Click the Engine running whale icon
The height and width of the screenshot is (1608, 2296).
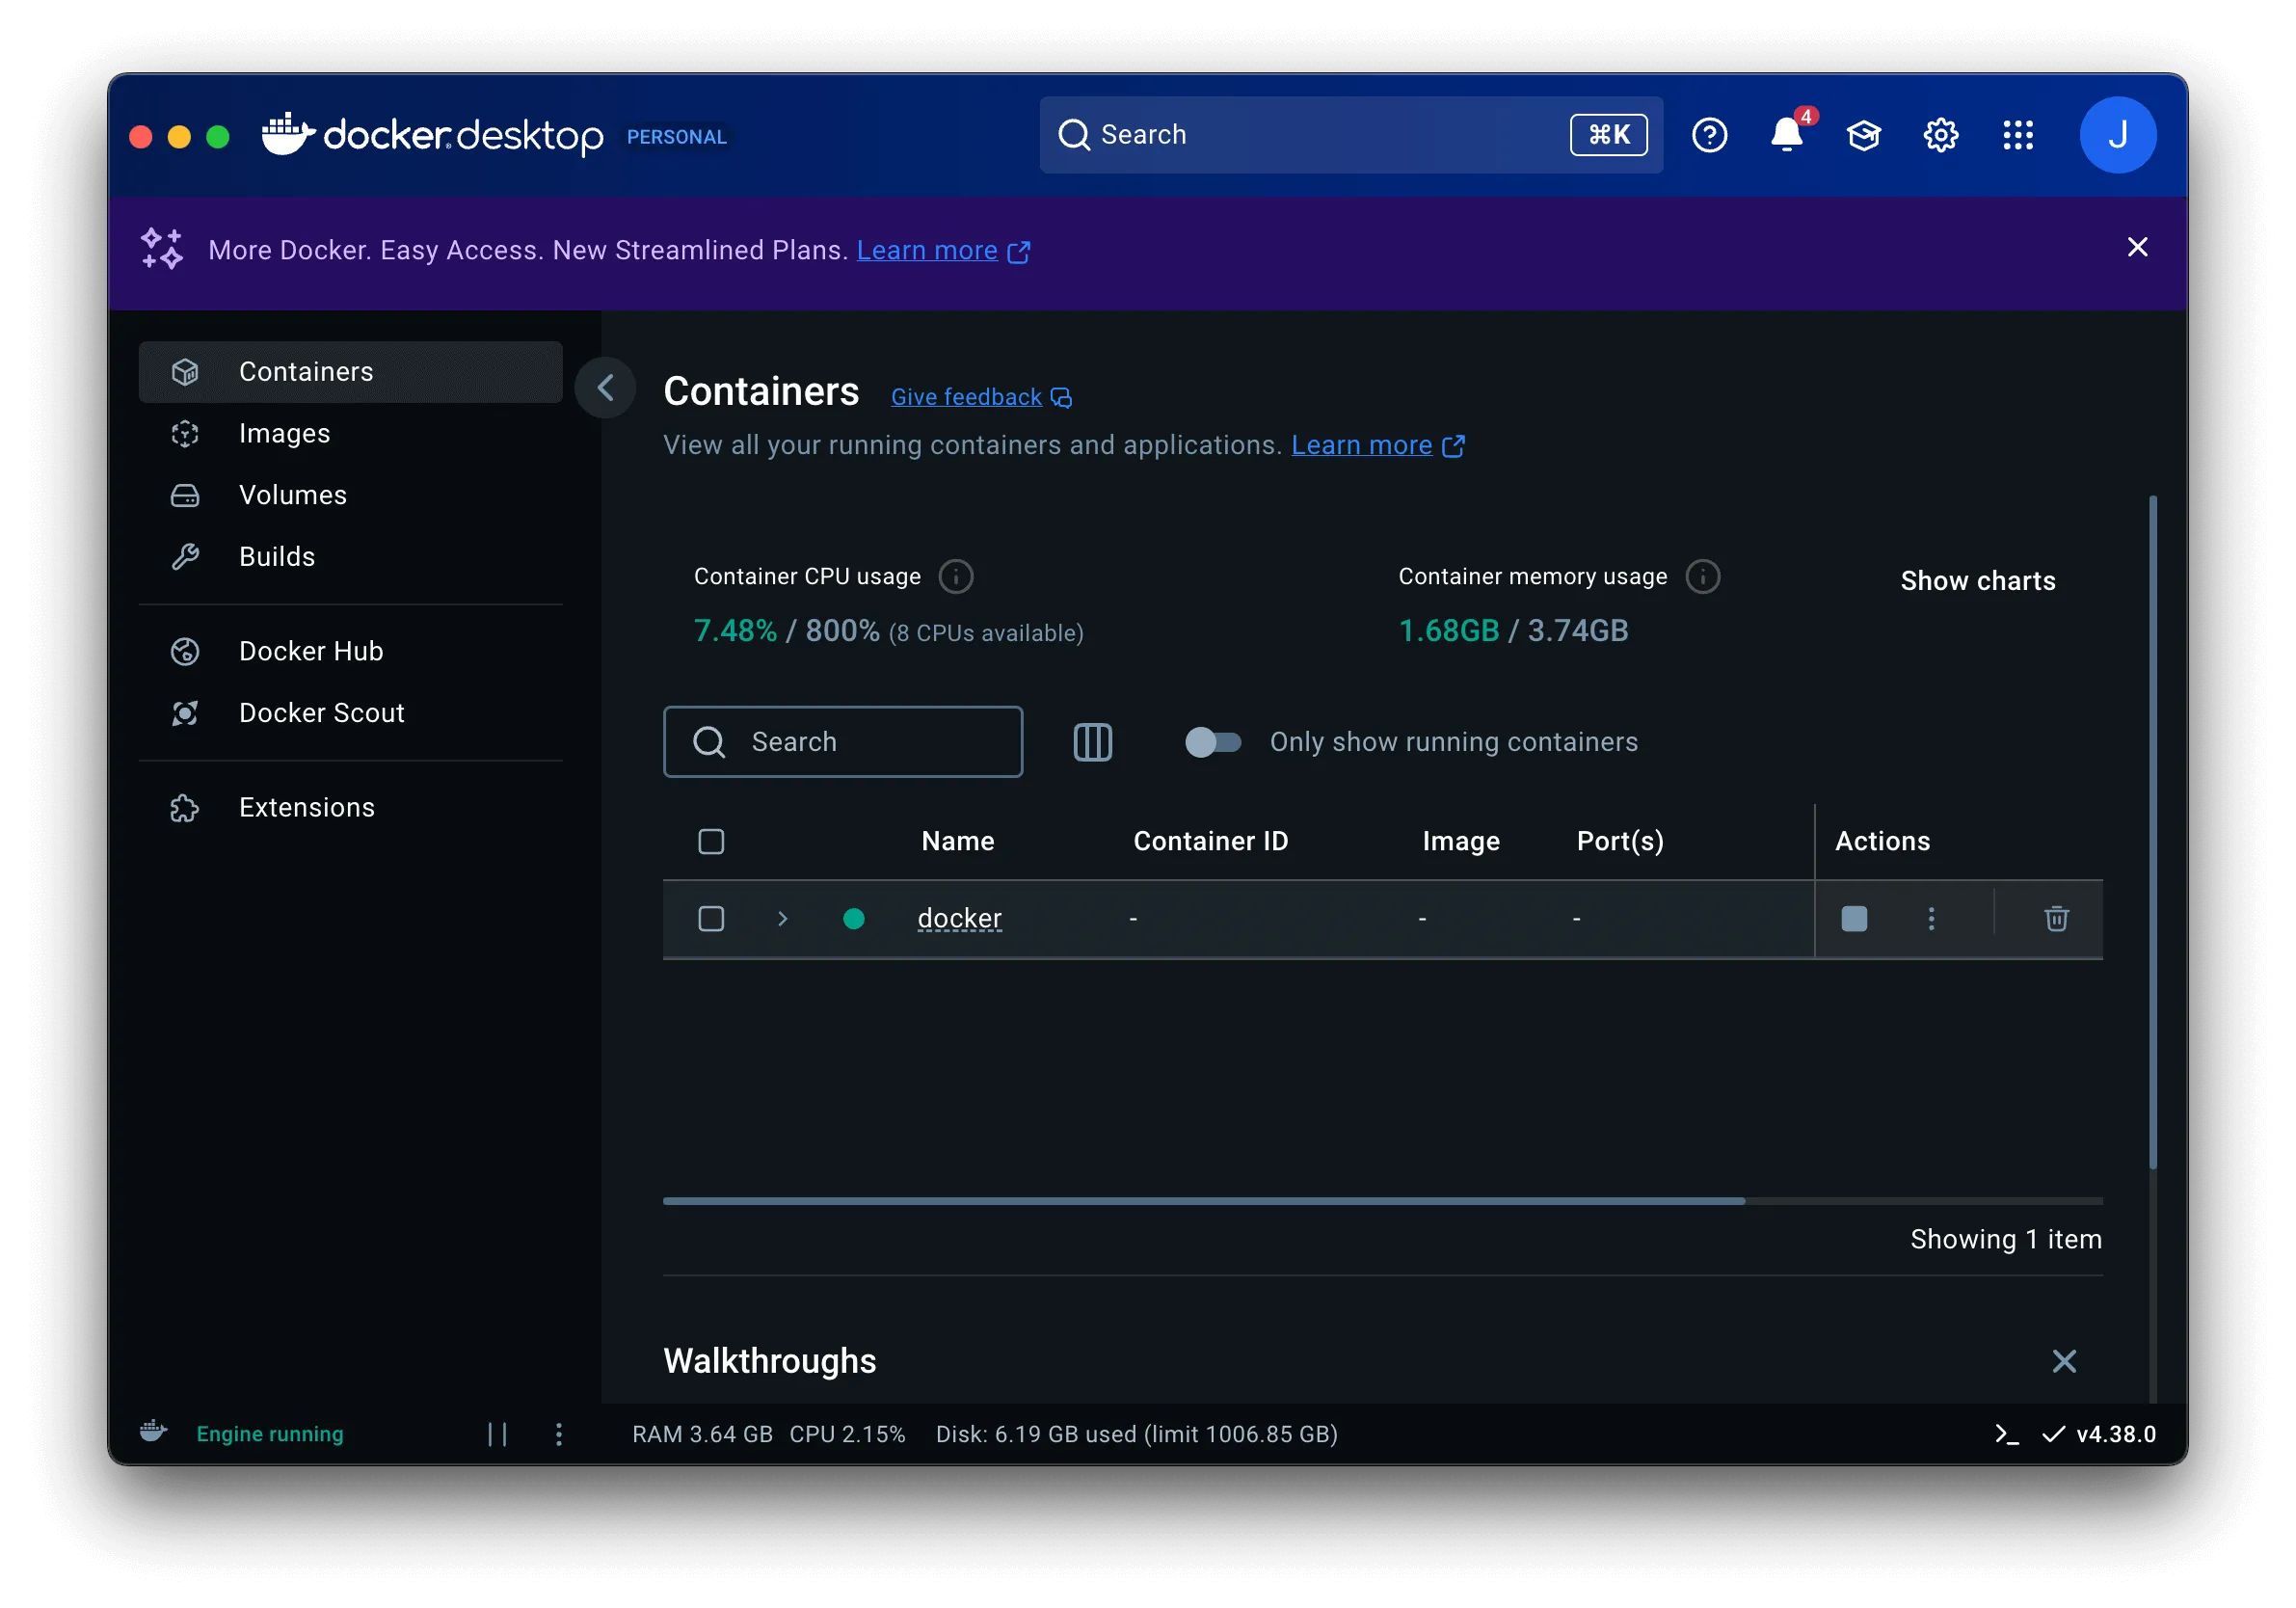(x=153, y=1432)
